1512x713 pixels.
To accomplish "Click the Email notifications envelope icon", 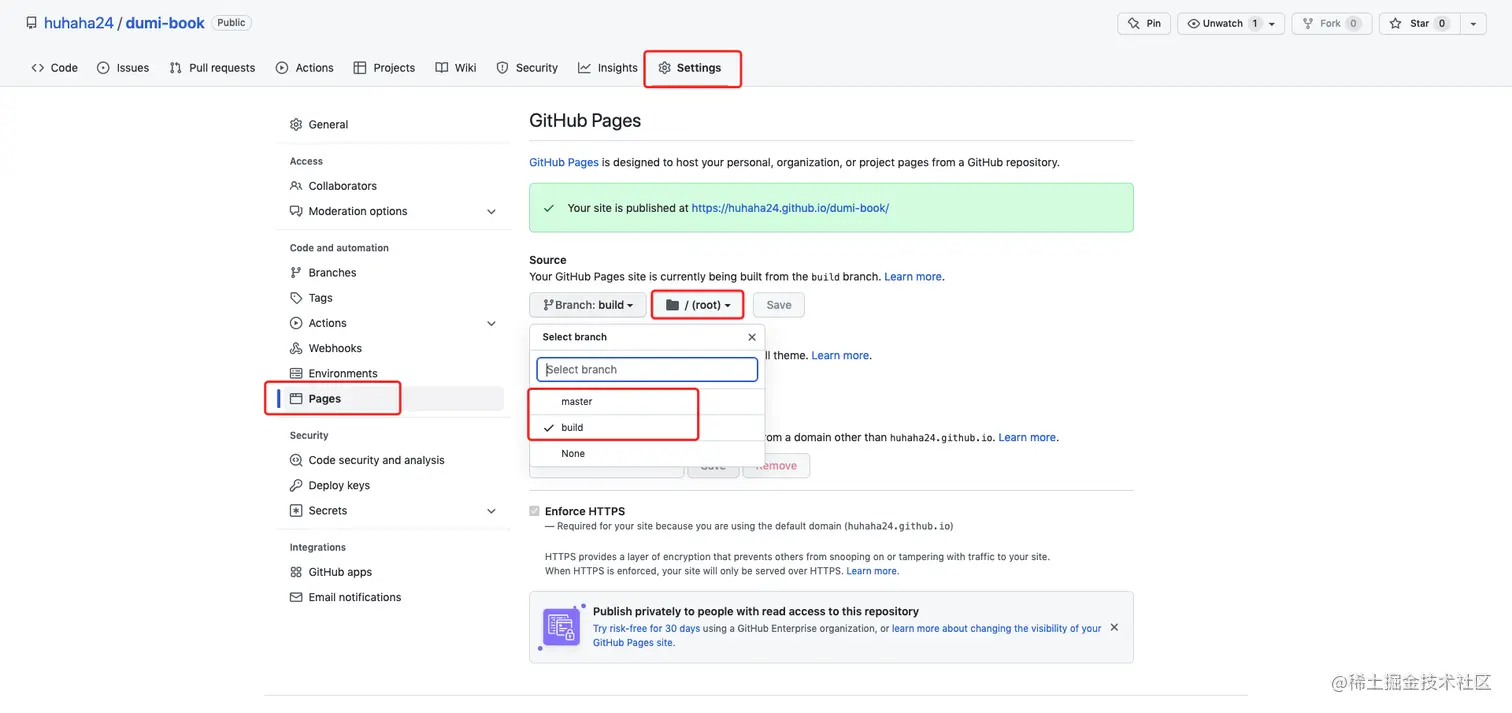I will (296, 597).
